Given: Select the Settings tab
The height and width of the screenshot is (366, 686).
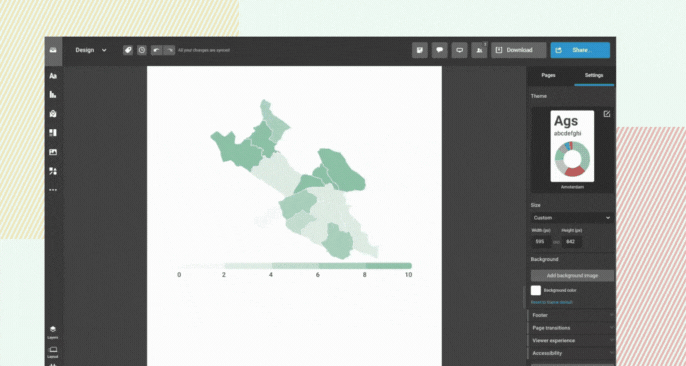Looking at the screenshot, I should point(594,76).
